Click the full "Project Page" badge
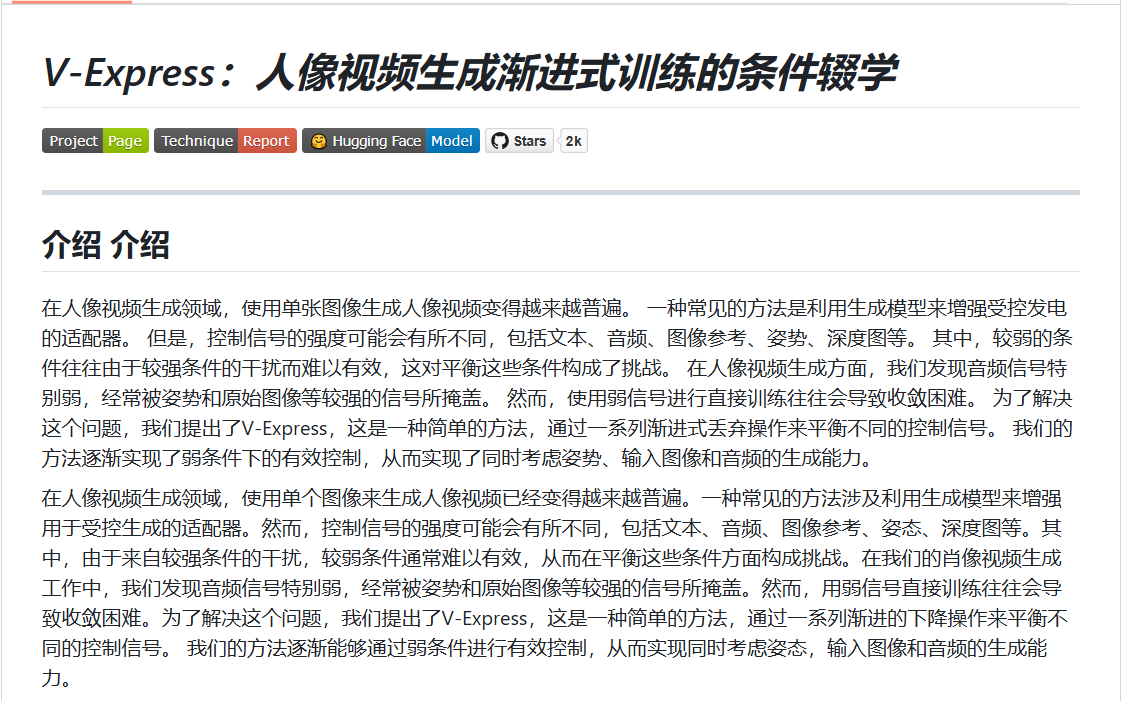This screenshot has height=701, width=1131. [x=95, y=140]
